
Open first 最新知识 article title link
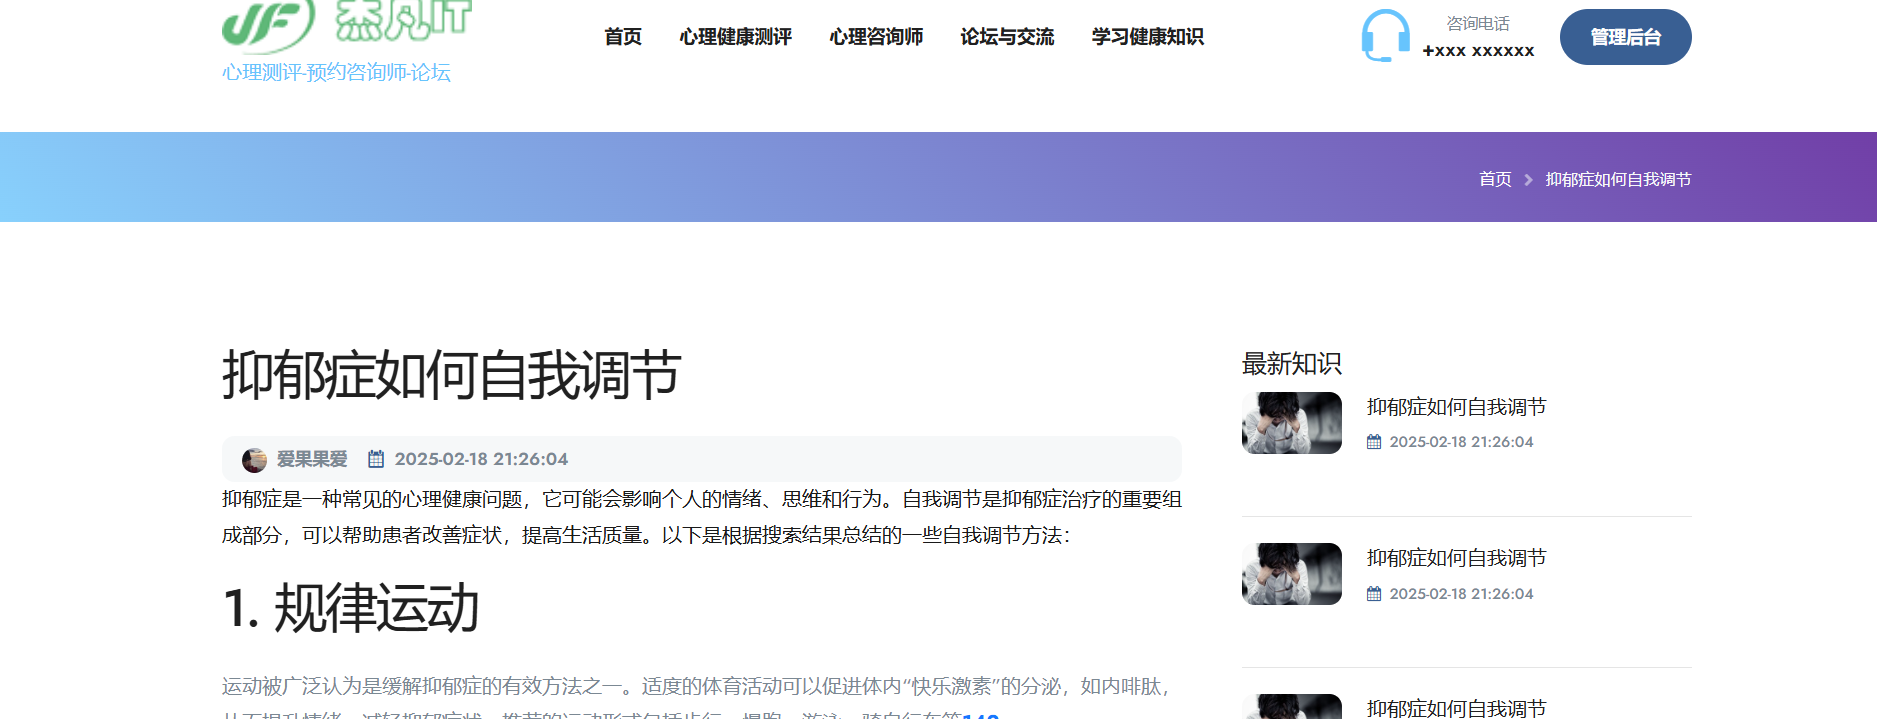point(1456,407)
